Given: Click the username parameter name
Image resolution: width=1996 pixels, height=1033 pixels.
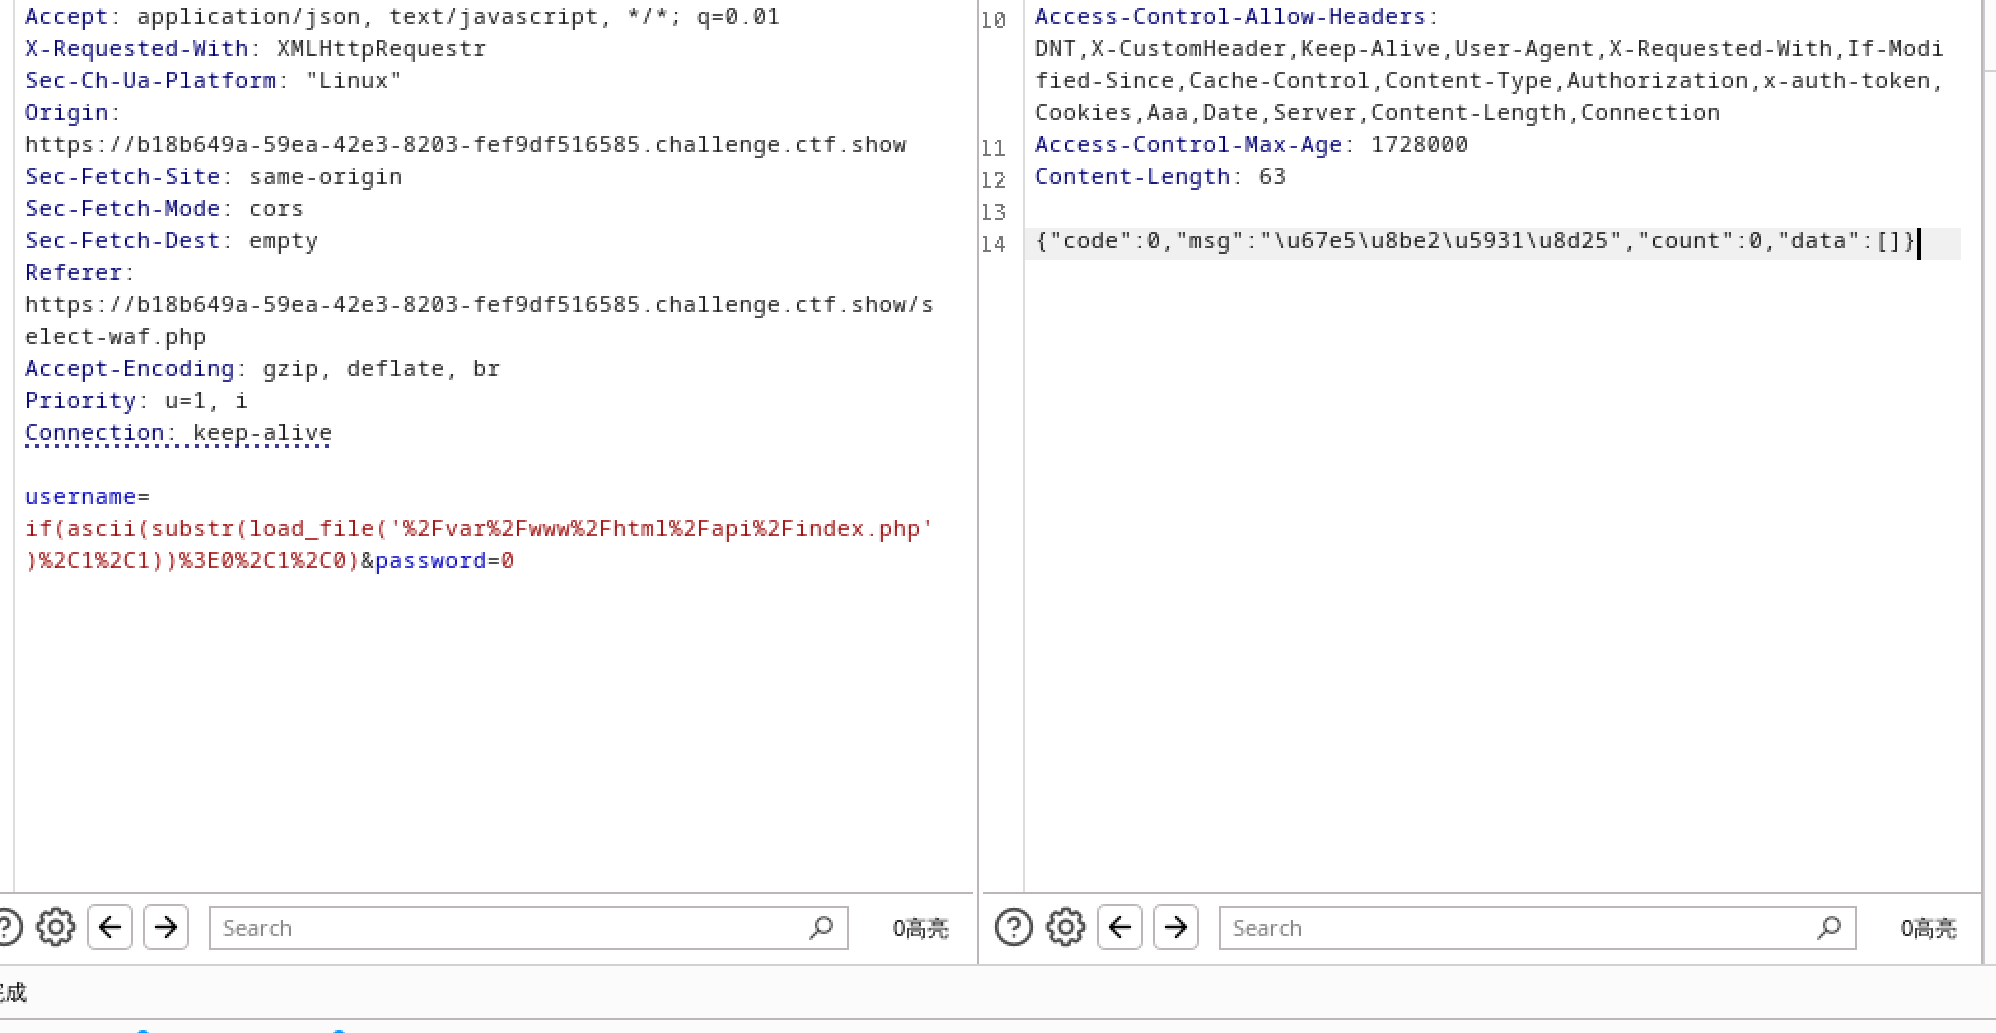Looking at the screenshot, I should [81, 496].
